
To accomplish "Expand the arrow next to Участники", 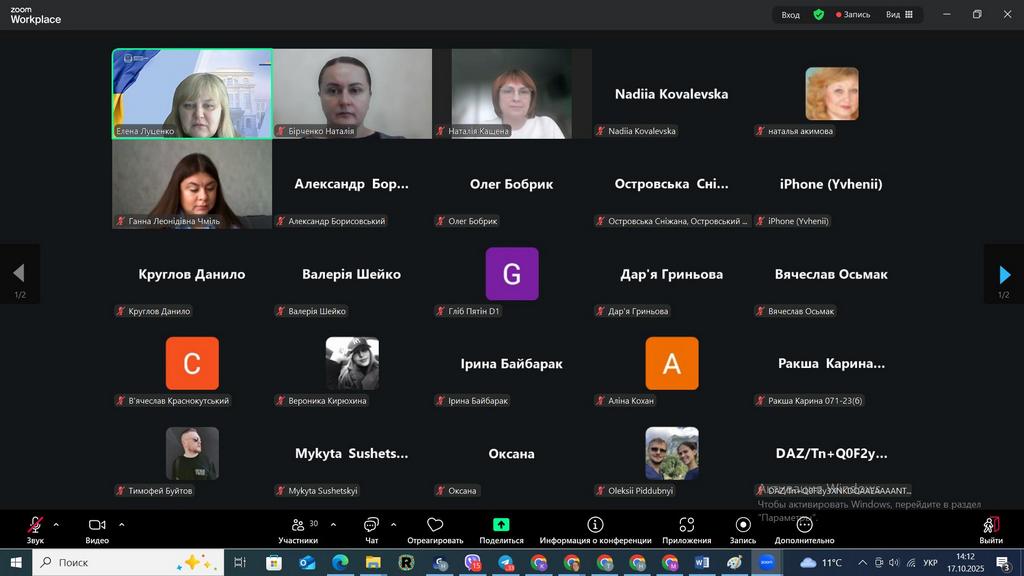I will tap(333, 524).
